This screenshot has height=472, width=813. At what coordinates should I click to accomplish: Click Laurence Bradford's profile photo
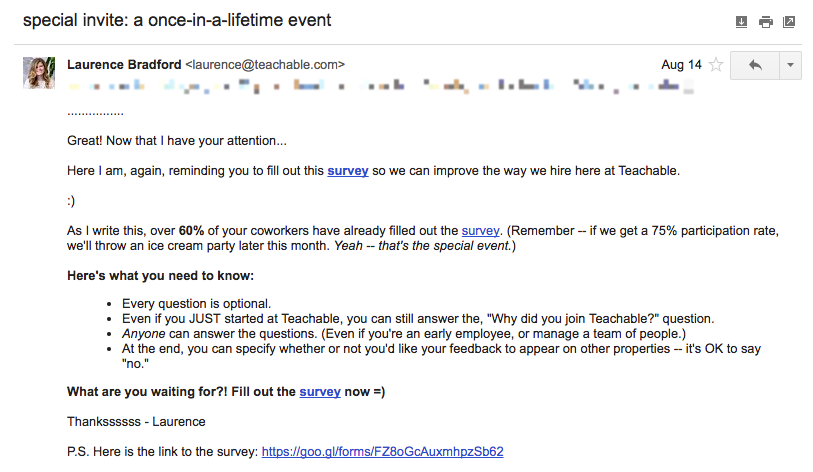click(x=40, y=73)
